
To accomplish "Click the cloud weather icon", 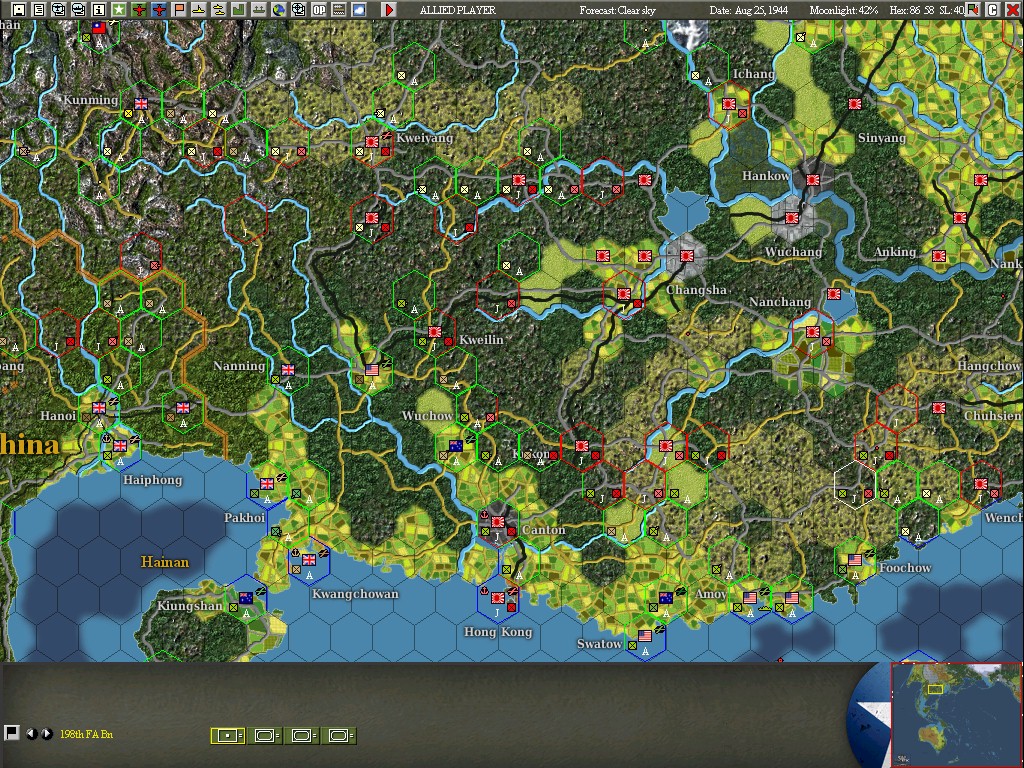I will [x=359, y=10].
